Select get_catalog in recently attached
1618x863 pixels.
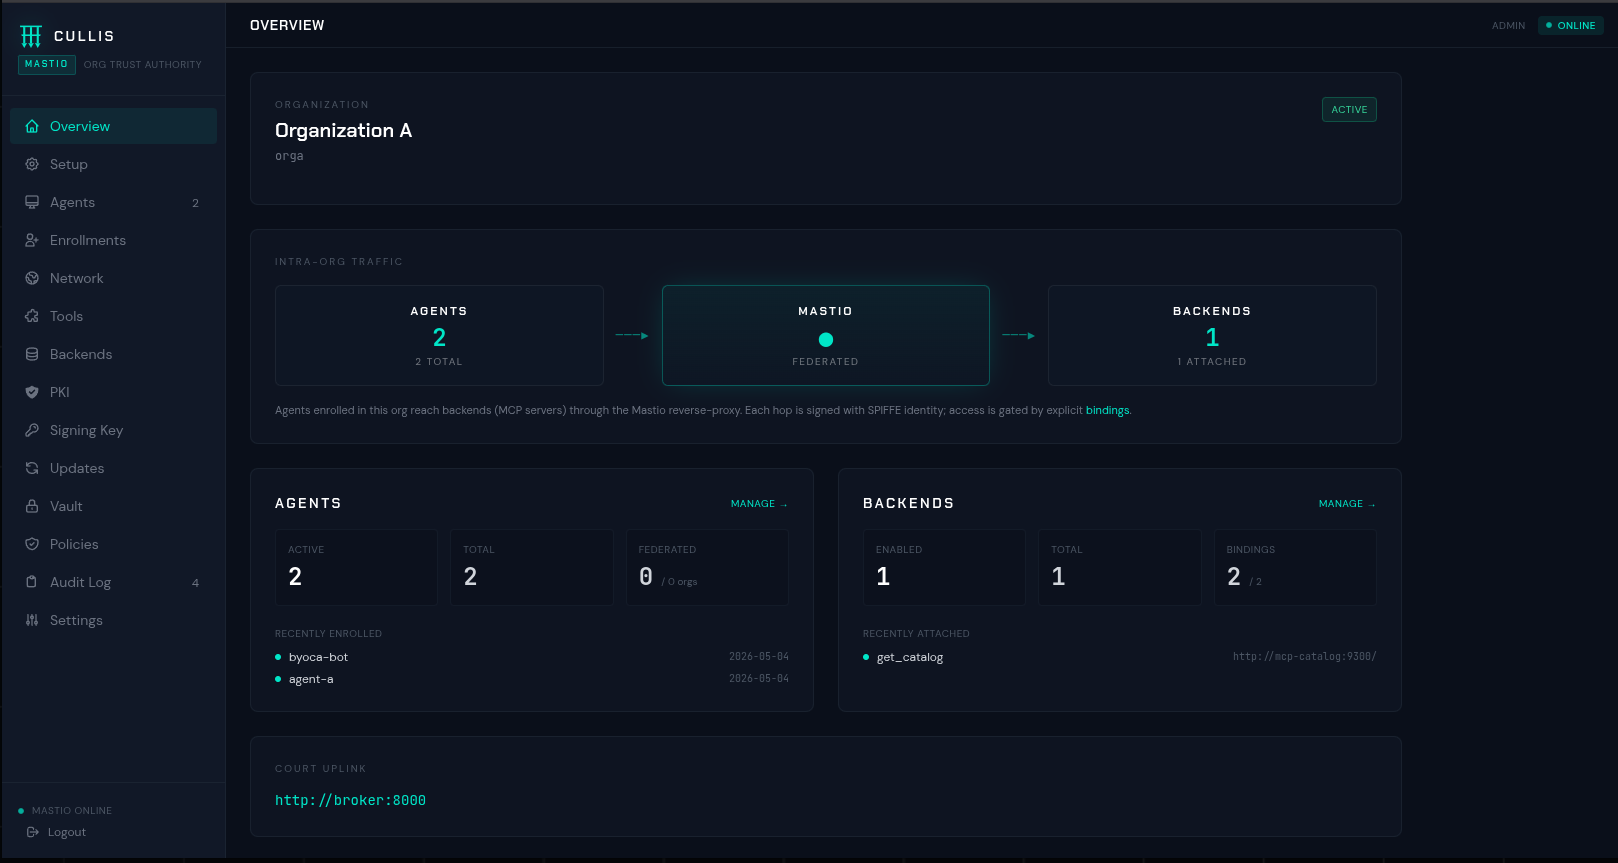tap(910, 657)
